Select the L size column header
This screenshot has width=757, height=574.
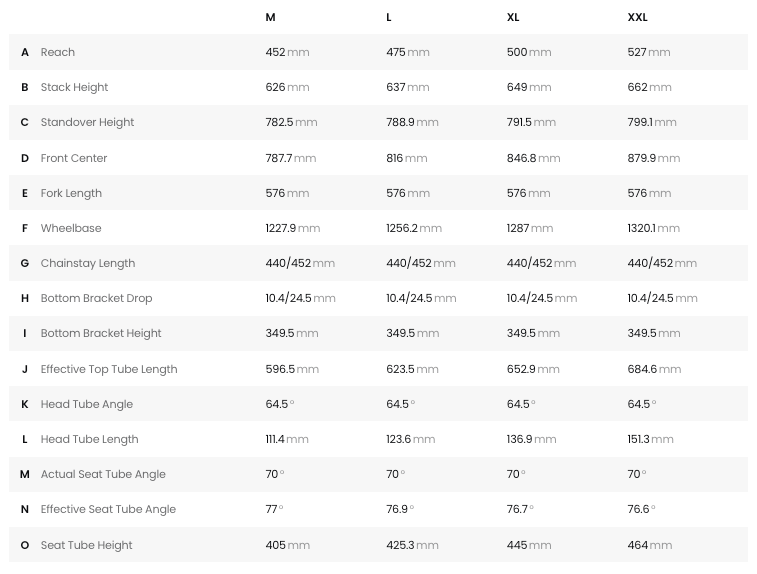[x=389, y=17]
